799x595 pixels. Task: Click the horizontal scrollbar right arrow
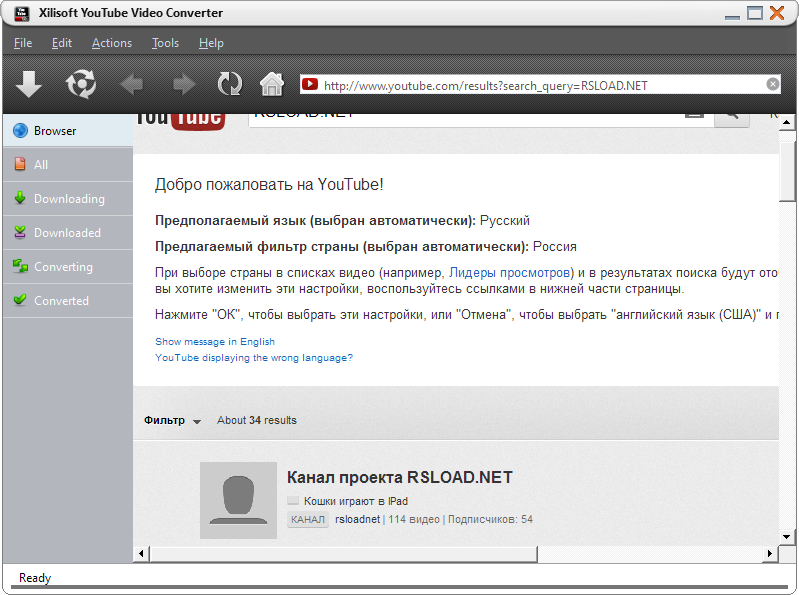[770, 553]
